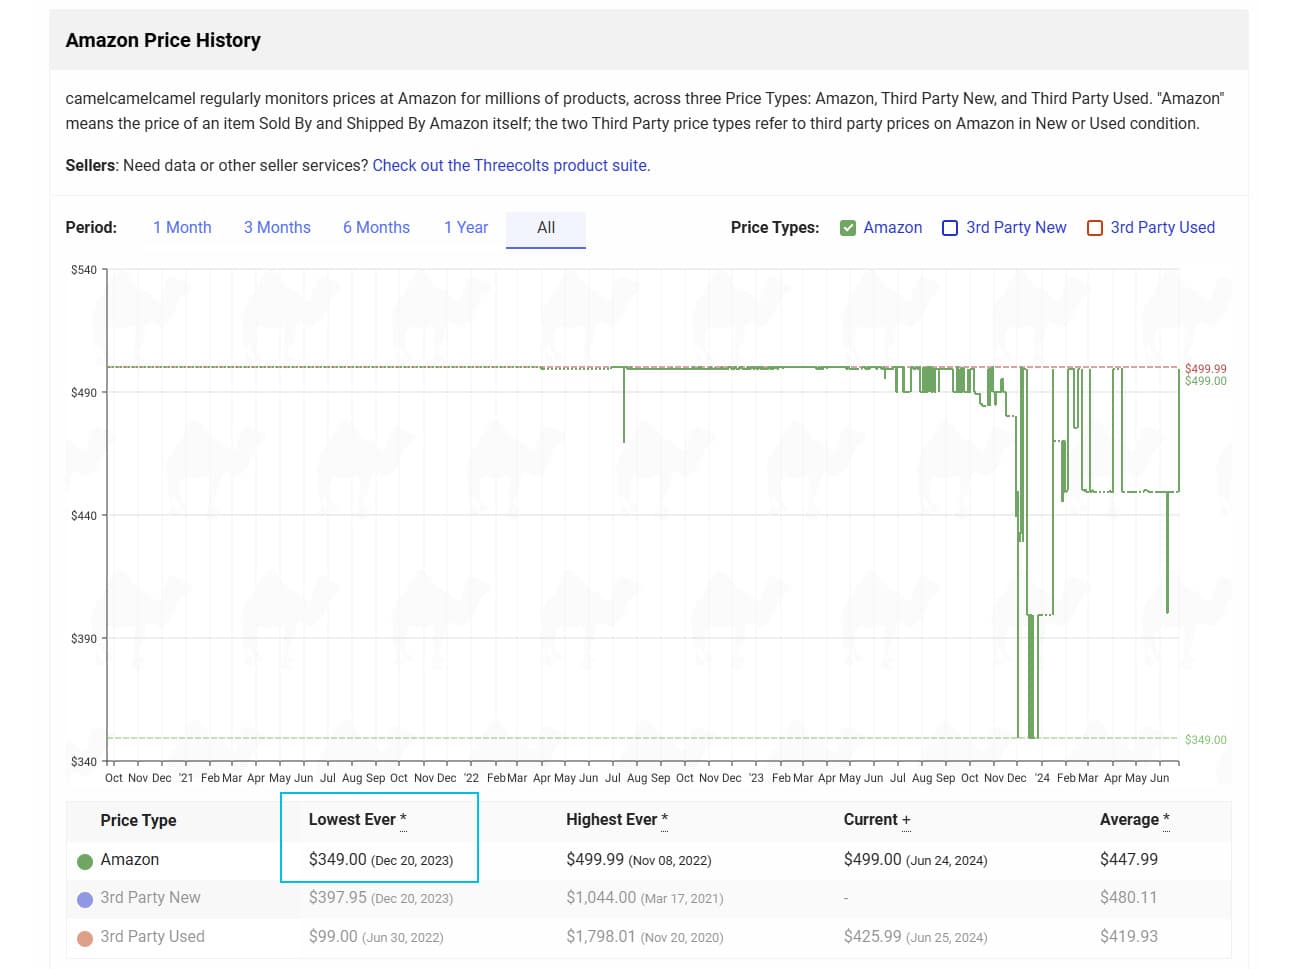Viewport: 1292px width, 969px height.
Task: Click 3rd Party Used highest $1,798.01
Action: pos(601,936)
